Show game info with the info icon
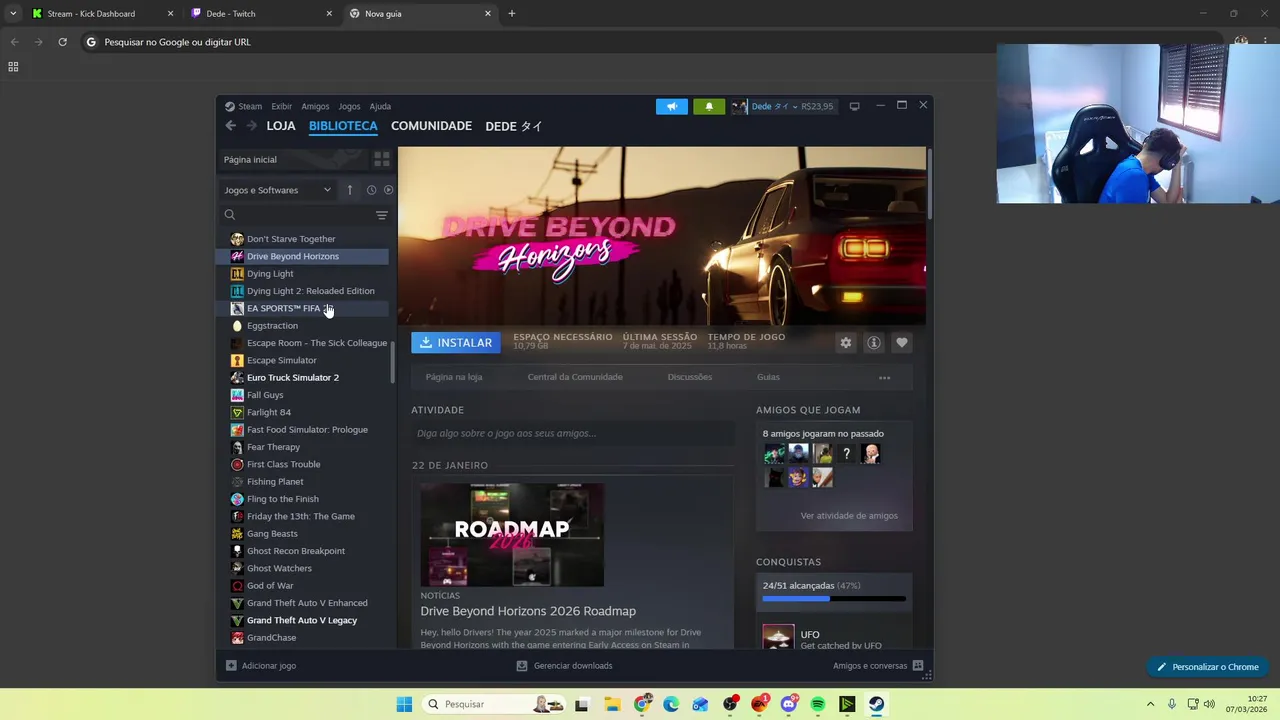Image resolution: width=1280 pixels, height=720 pixels. coord(874,343)
